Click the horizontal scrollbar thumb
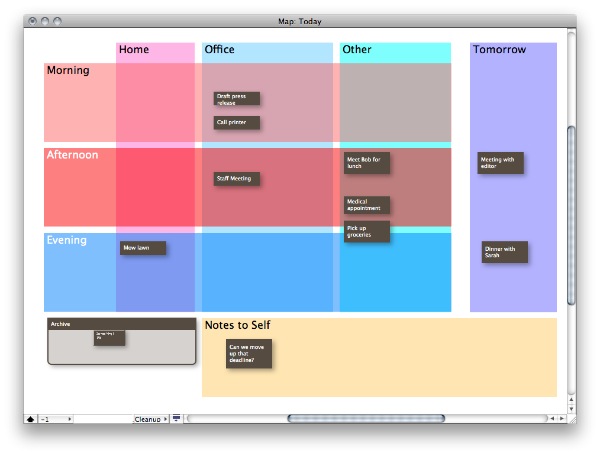600x456 pixels. [347, 419]
